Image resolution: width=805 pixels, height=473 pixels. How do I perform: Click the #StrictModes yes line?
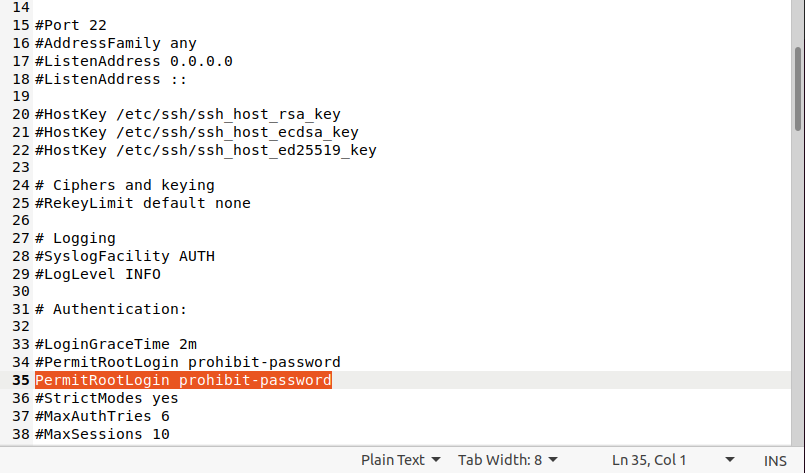click(x=107, y=398)
